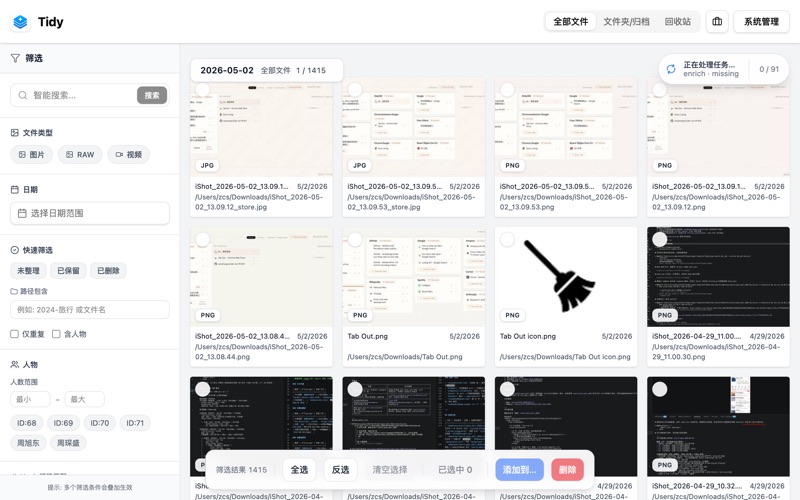The image size is (800, 500).
Task: Open the briefcase toolbox icon button
Action: (717, 21)
